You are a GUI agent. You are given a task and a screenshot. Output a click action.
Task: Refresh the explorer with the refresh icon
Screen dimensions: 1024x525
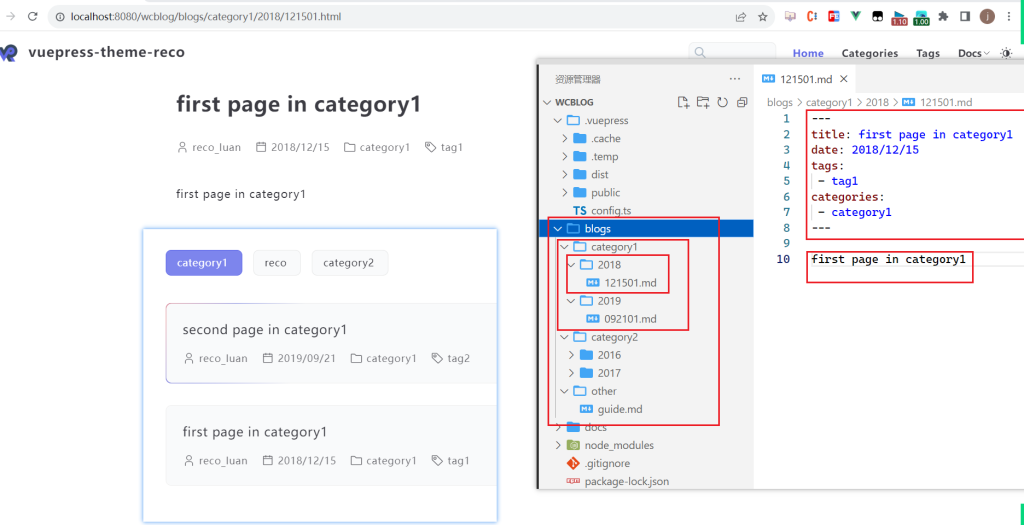coord(722,102)
